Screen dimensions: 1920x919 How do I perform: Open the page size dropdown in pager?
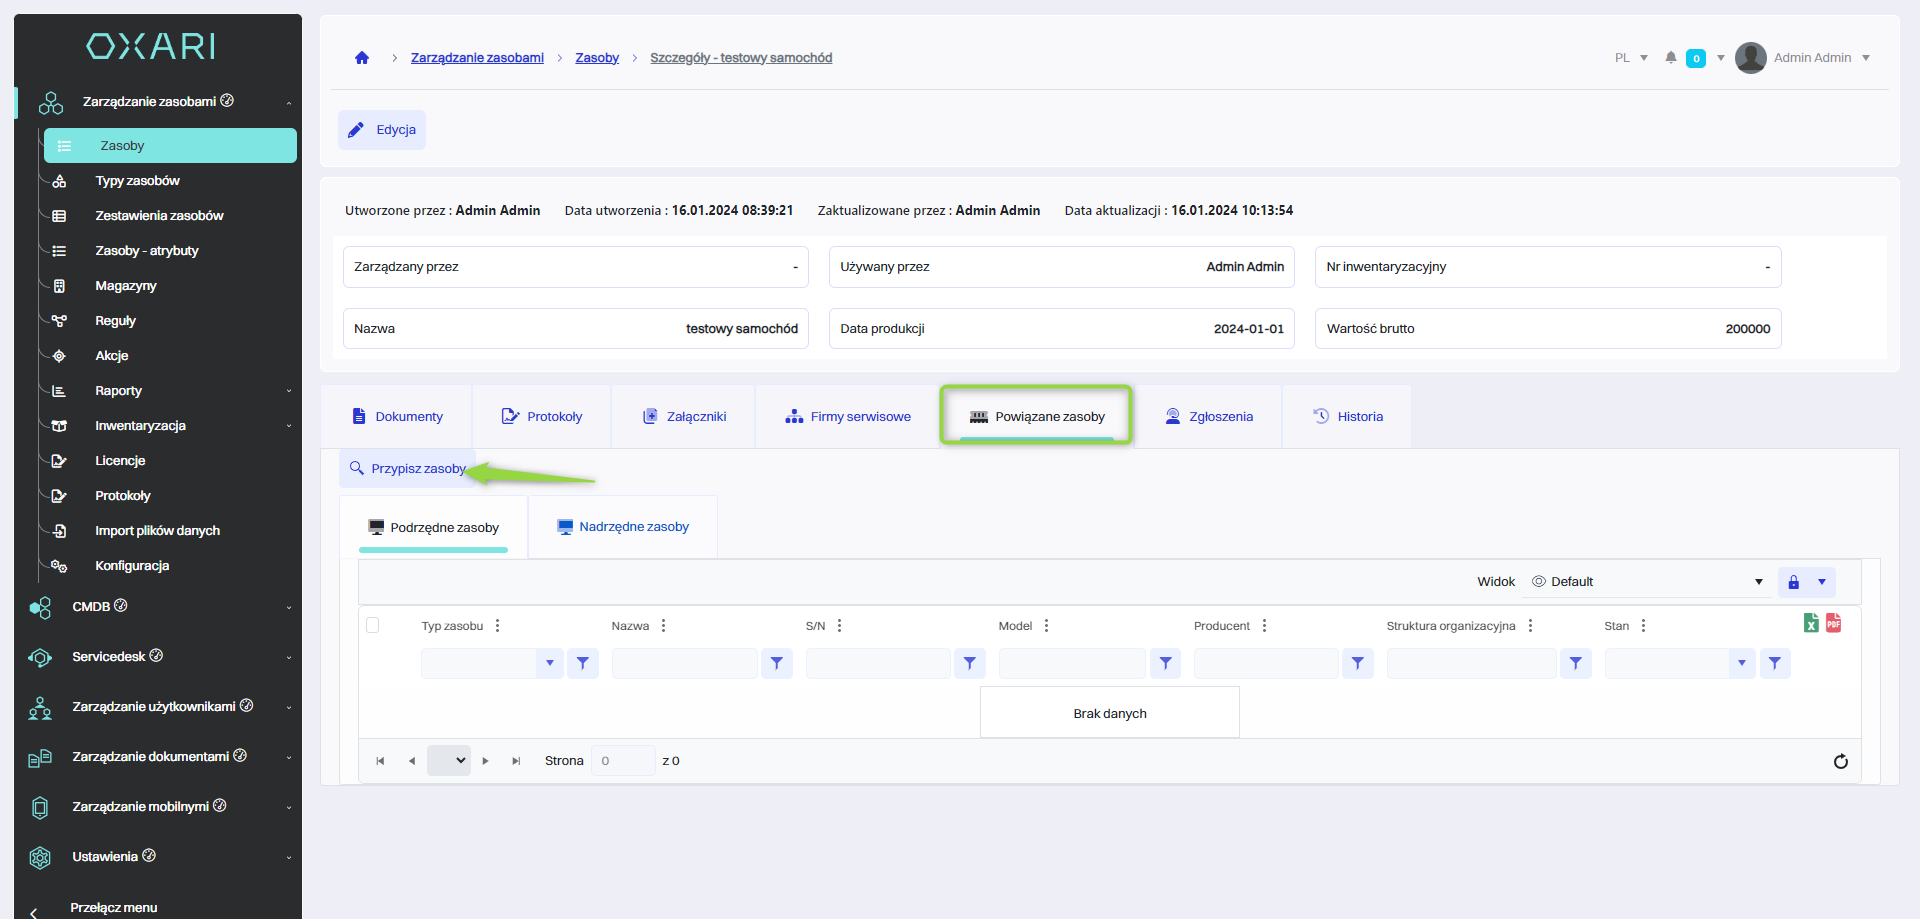(448, 761)
